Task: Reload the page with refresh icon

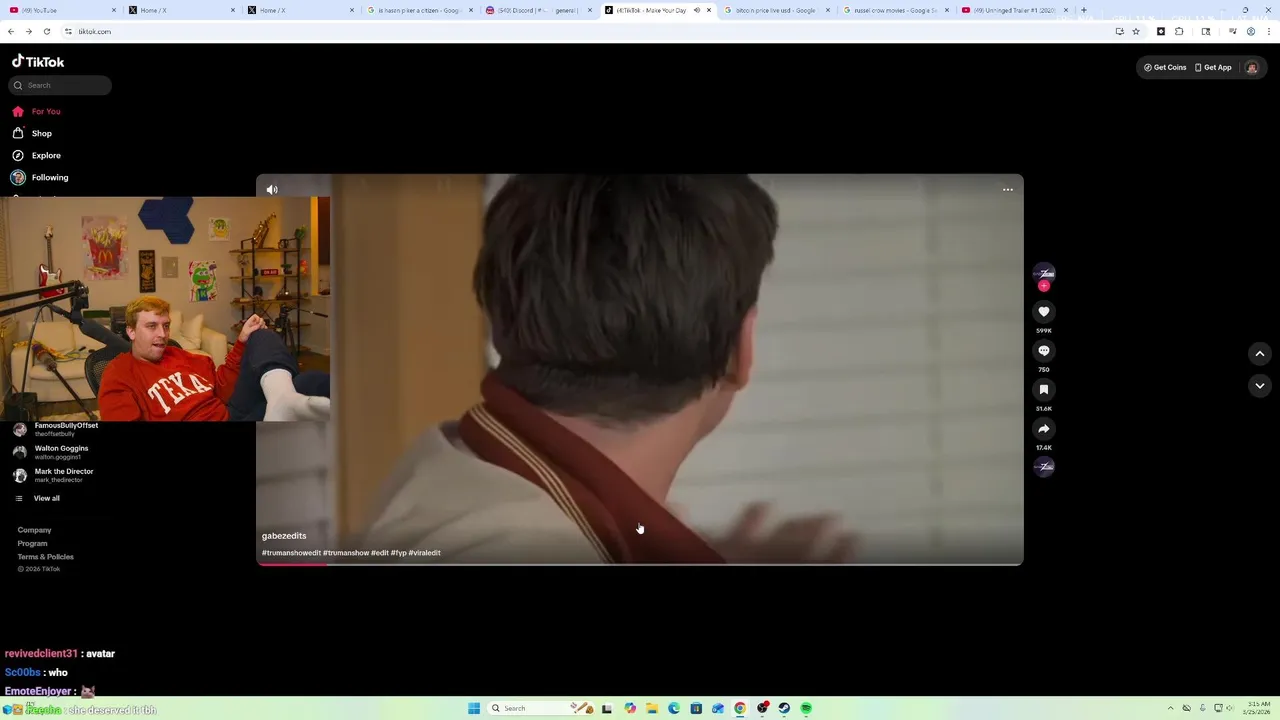Action: click(x=46, y=31)
